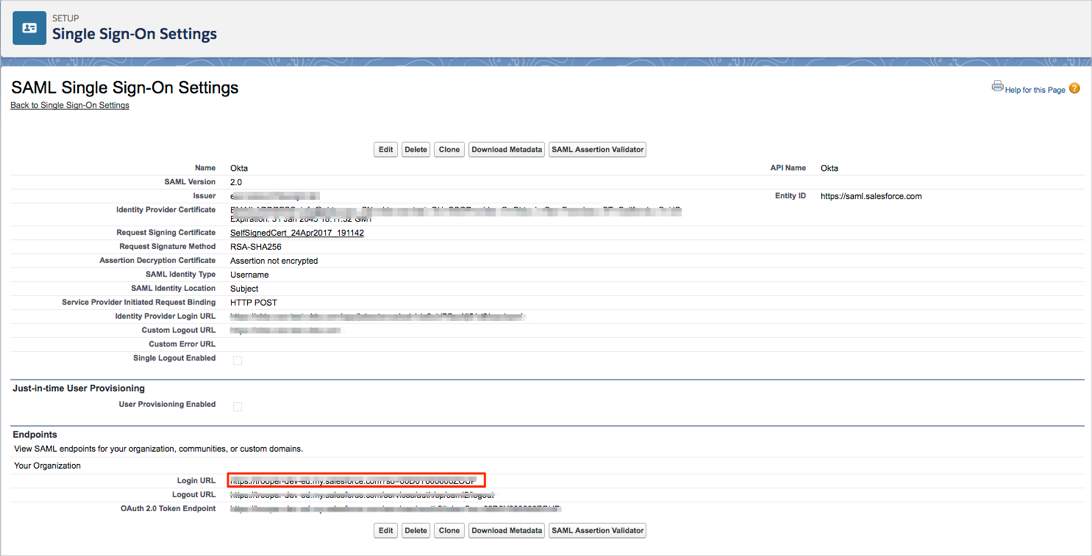Toggle the User Provisioning Enabled checkbox

(237, 406)
